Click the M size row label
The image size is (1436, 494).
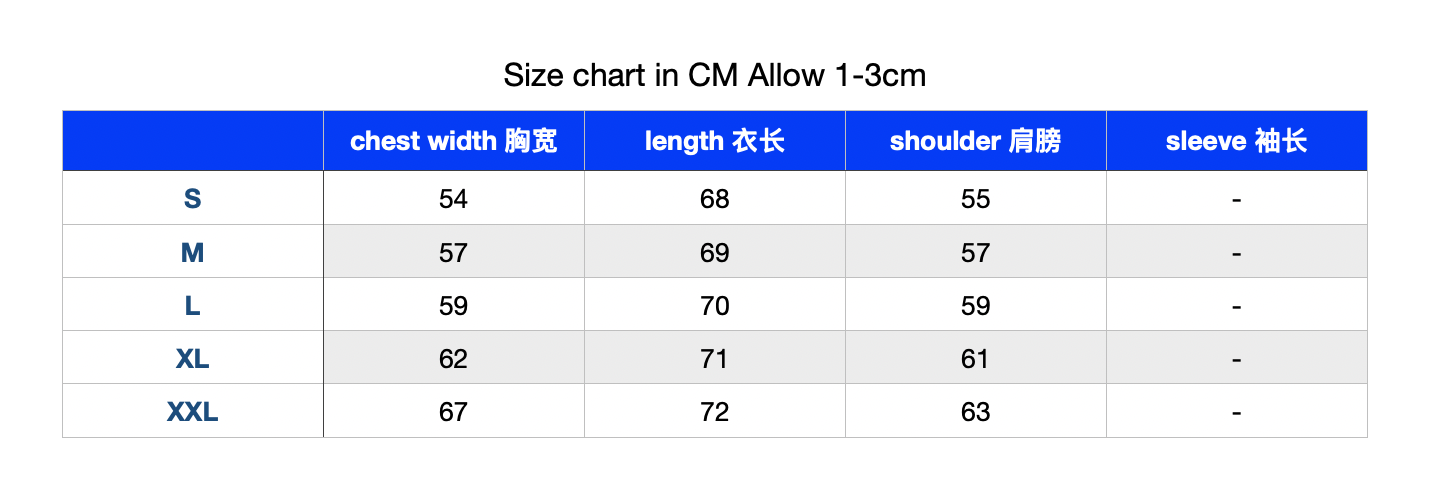(x=193, y=252)
